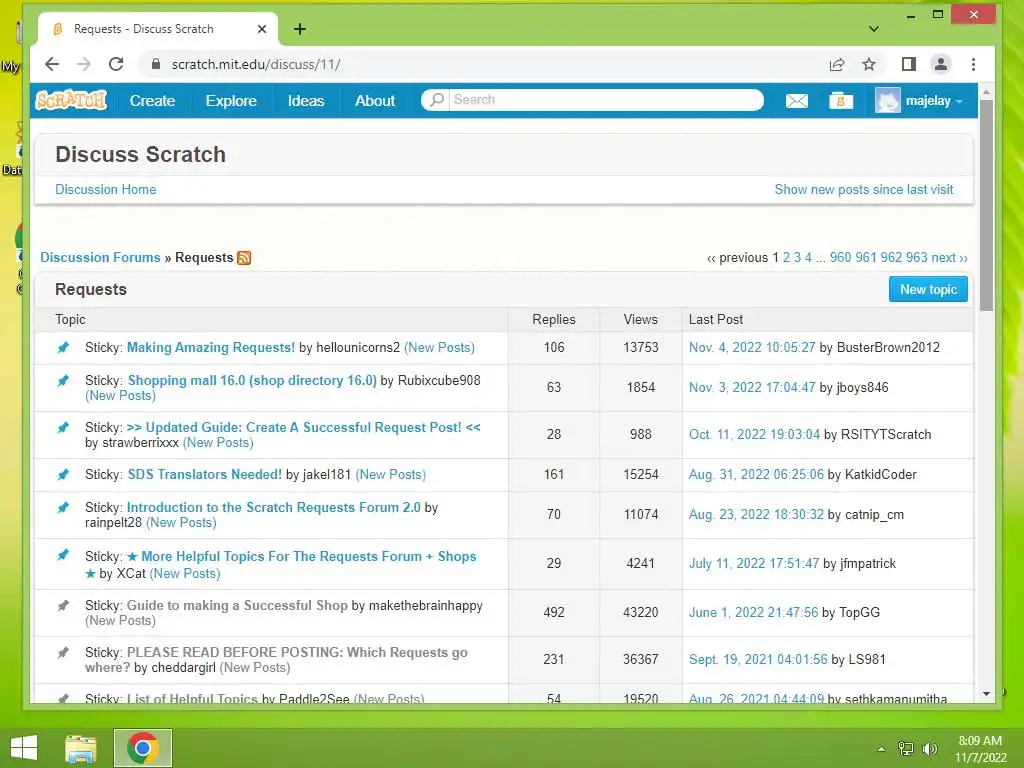Jump to page 963 of Requests
Image resolution: width=1024 pixels, height=768 pixels.
[916, 257]
